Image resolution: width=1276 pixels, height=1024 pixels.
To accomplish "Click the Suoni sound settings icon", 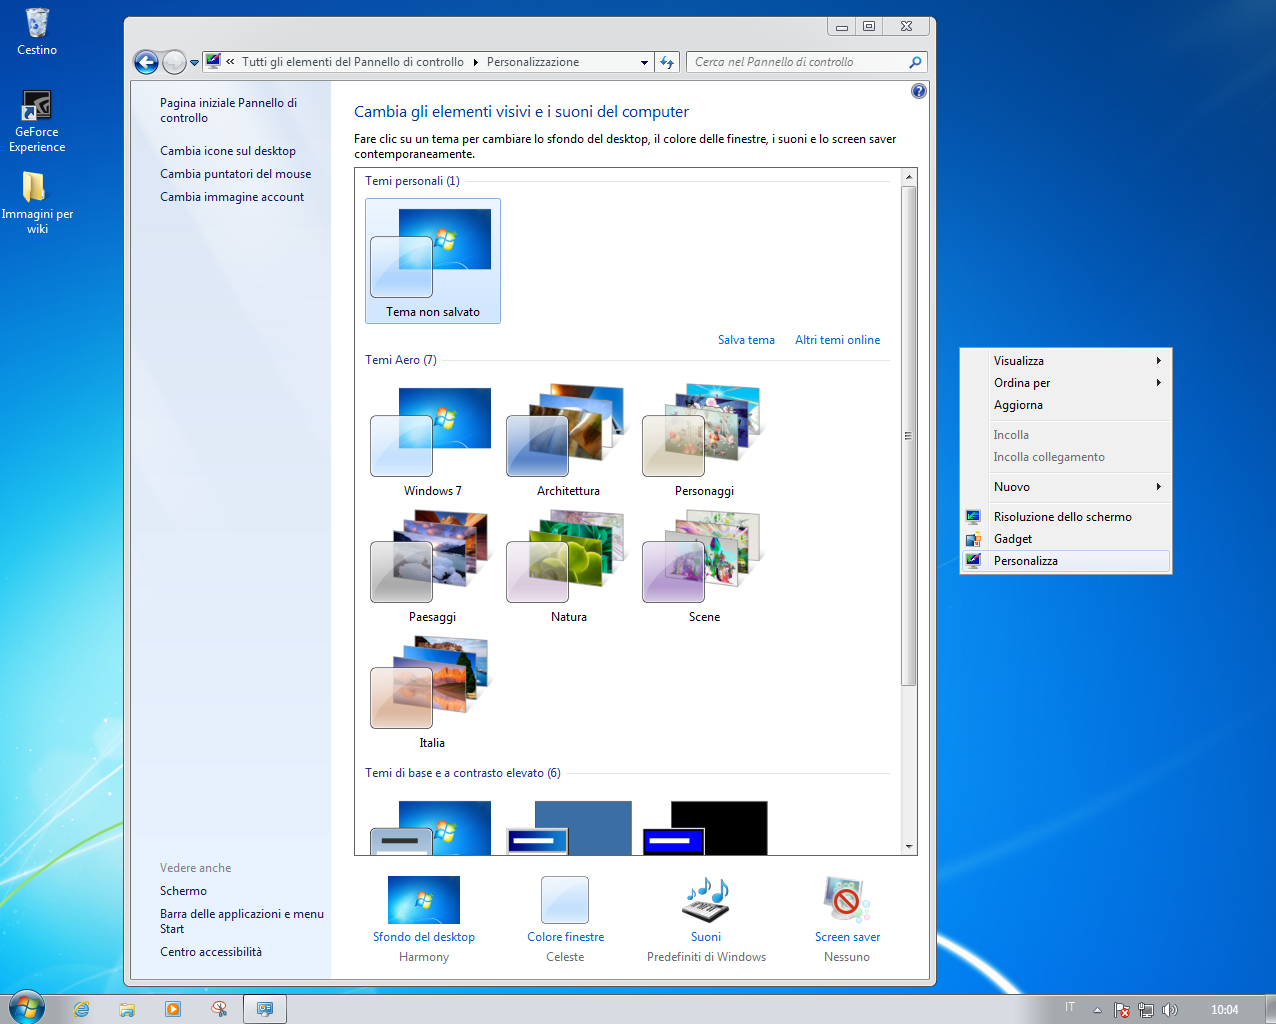I will 706,900.
